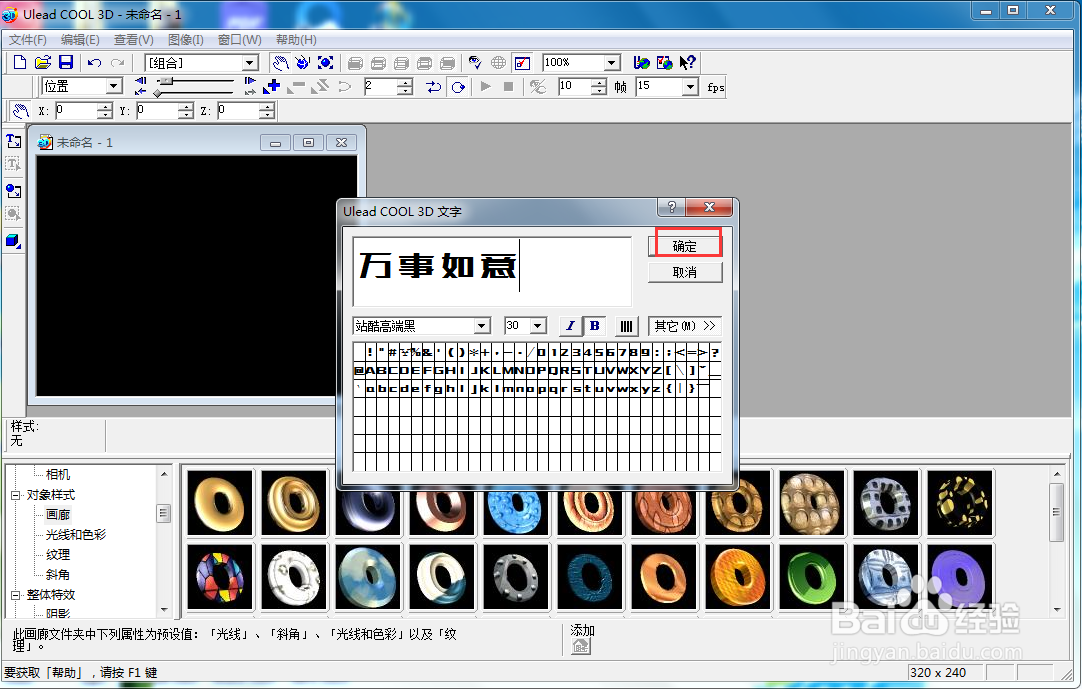The image size is (1082, 689).
Task: Click the dialog help question mark button
Action: coord(671,207)
